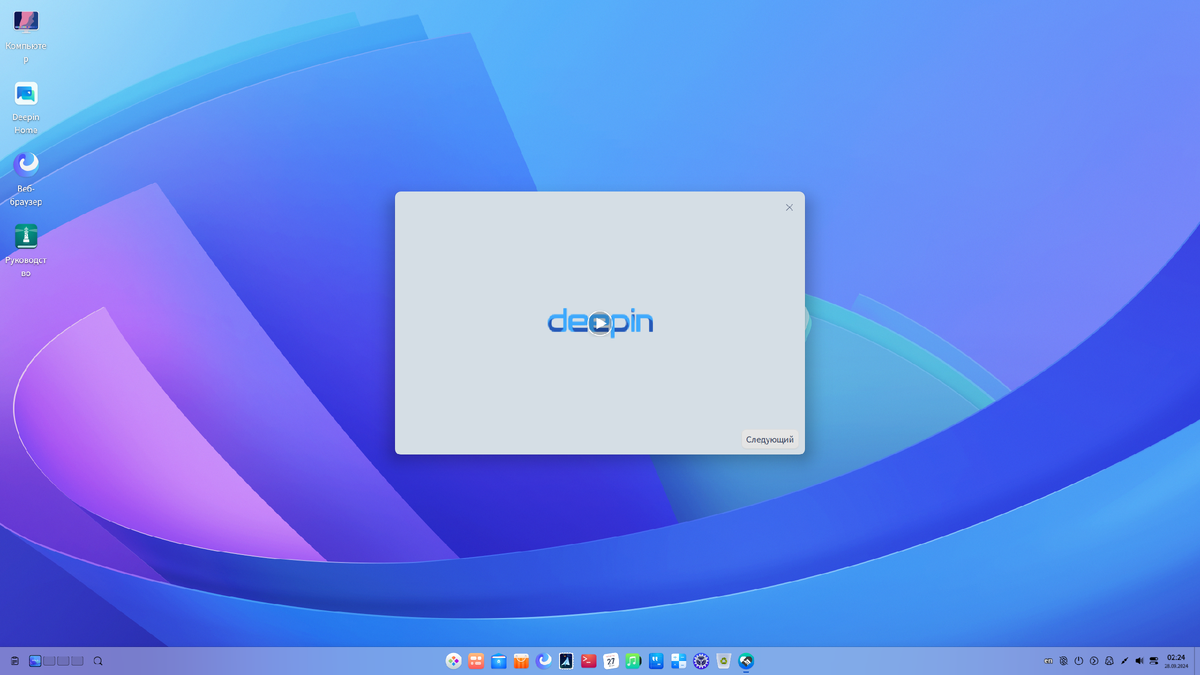
Task: Launch the Веб-браузер desktop shortcut
Action: pyautogui.click(x=26, y=179)
